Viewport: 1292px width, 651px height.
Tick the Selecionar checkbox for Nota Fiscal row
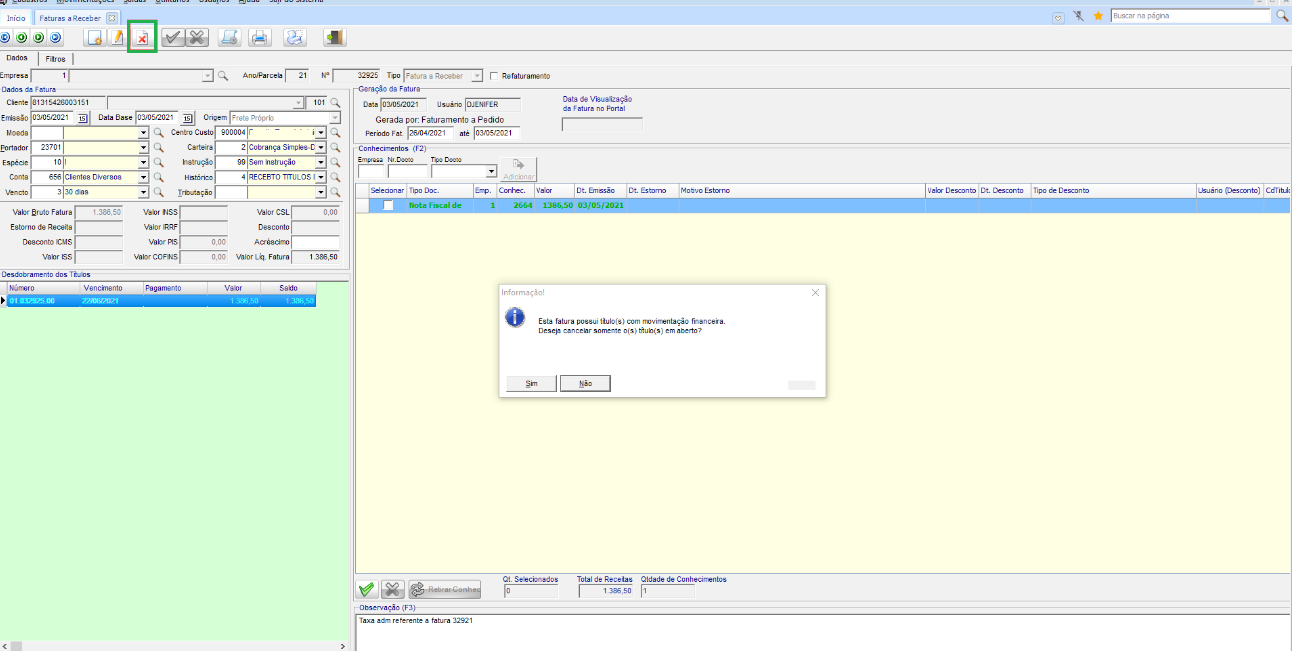click(388, 205)
